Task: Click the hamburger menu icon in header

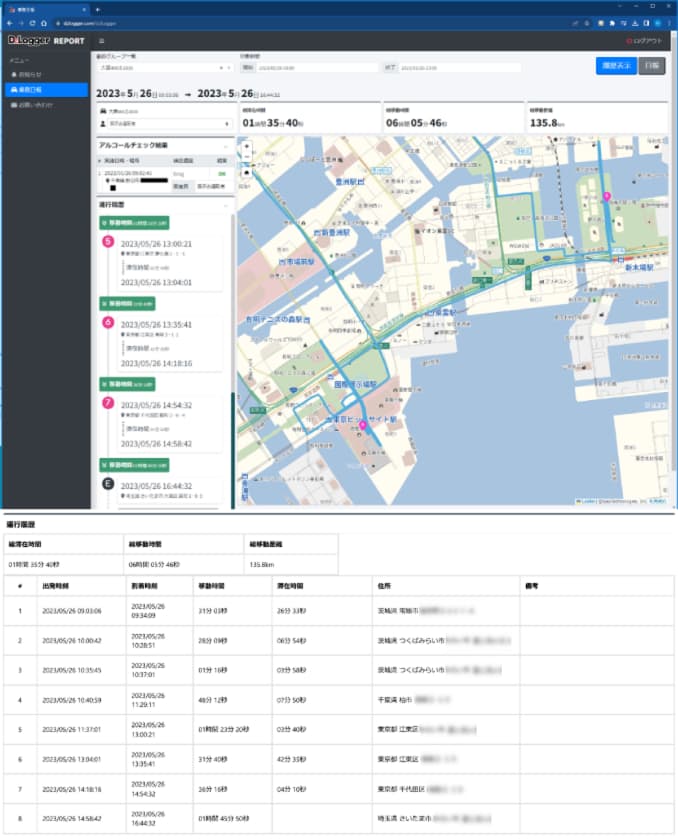Action: (x=101, y=41)
